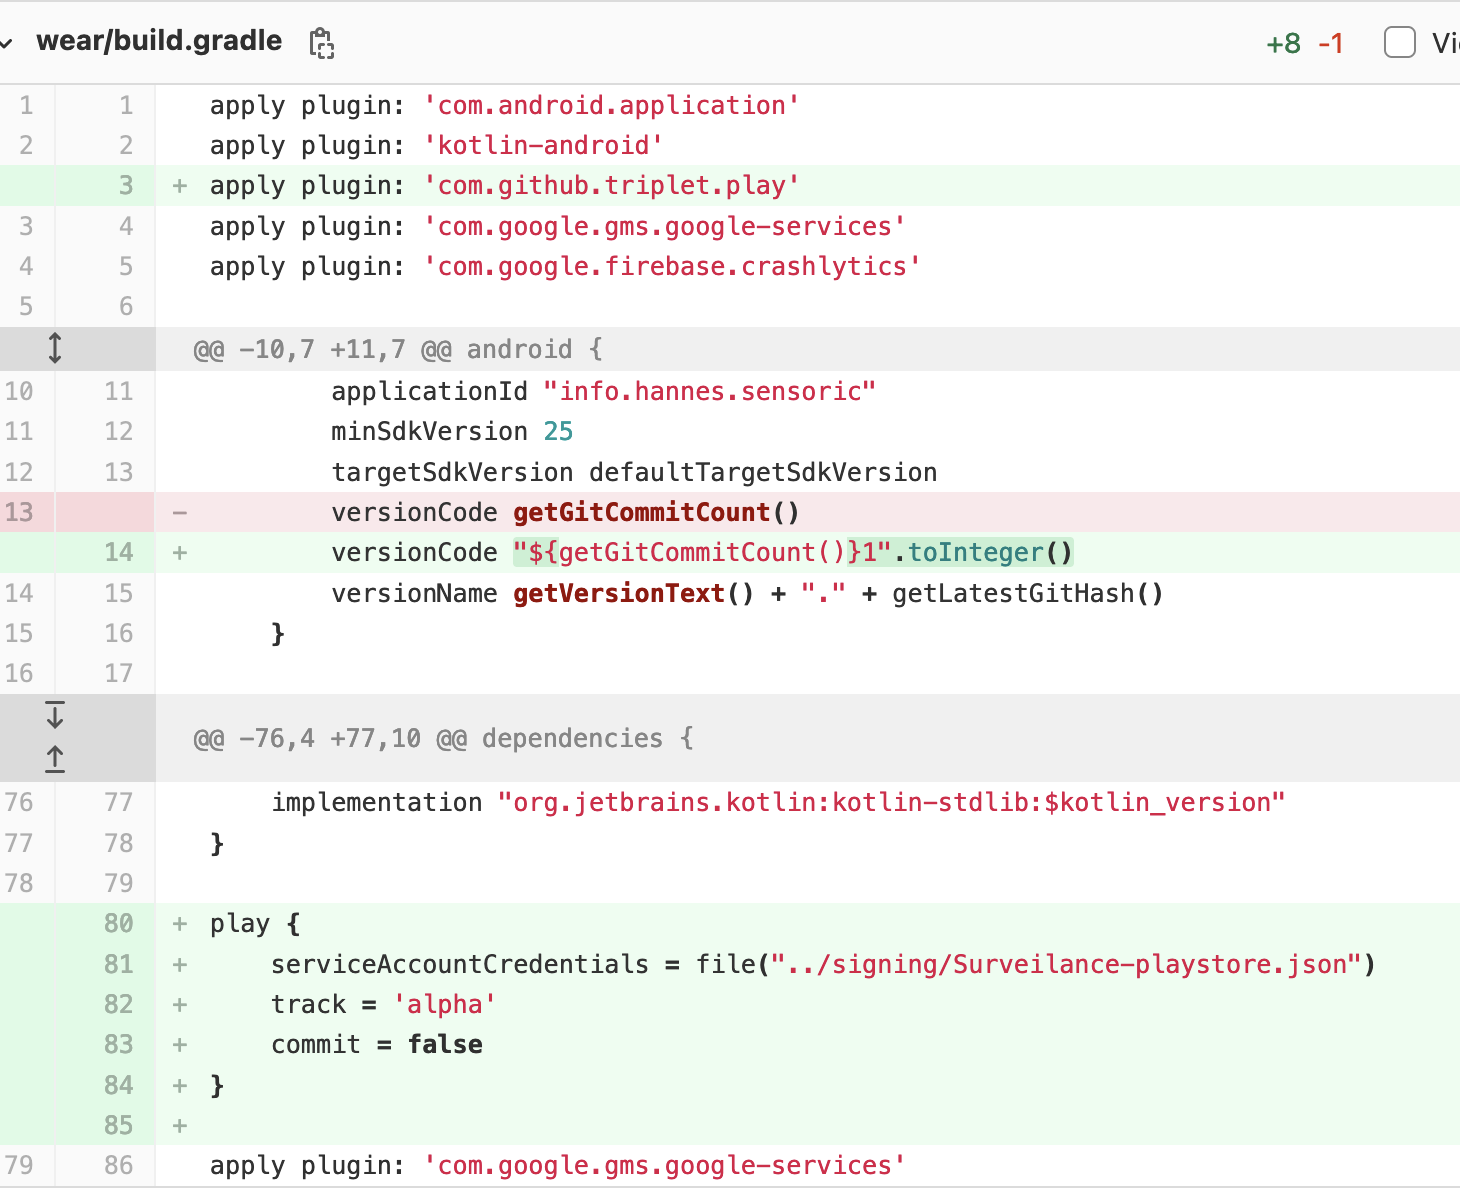1460x1190 pixels.
Task: Click the '@@ -76,4 +77,10 @@ dependencies {' header
Action: (x=443, y=738)
